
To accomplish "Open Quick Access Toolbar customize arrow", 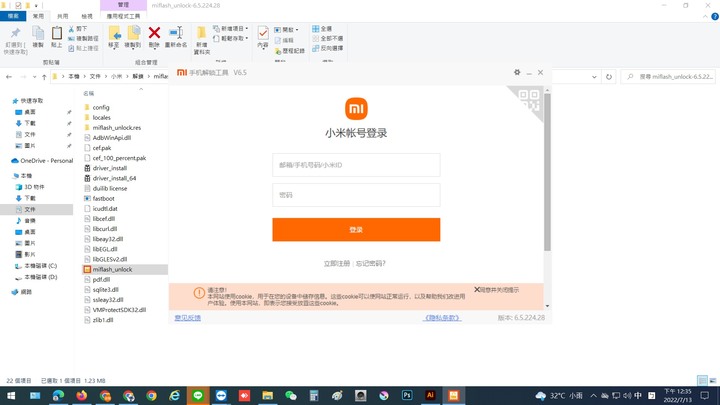I will tap(36, 6).
